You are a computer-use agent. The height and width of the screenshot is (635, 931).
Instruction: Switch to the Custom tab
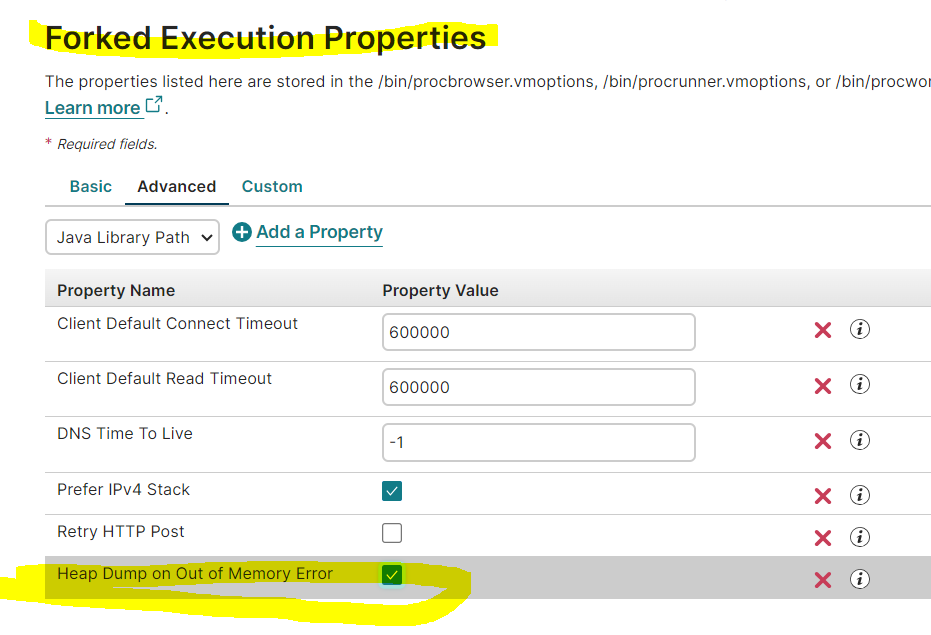272,186
